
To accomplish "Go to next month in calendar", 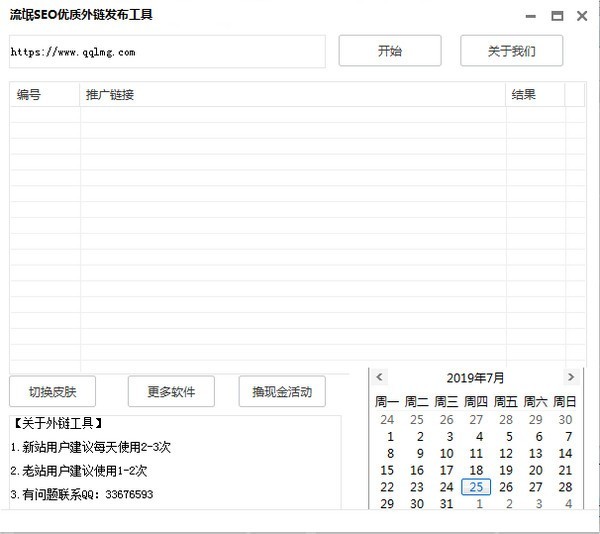I will tap(571, 377).
